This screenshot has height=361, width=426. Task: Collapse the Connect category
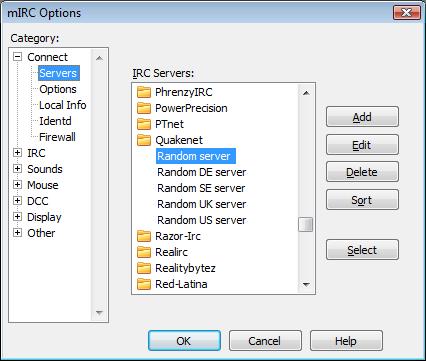pos(17,56)
